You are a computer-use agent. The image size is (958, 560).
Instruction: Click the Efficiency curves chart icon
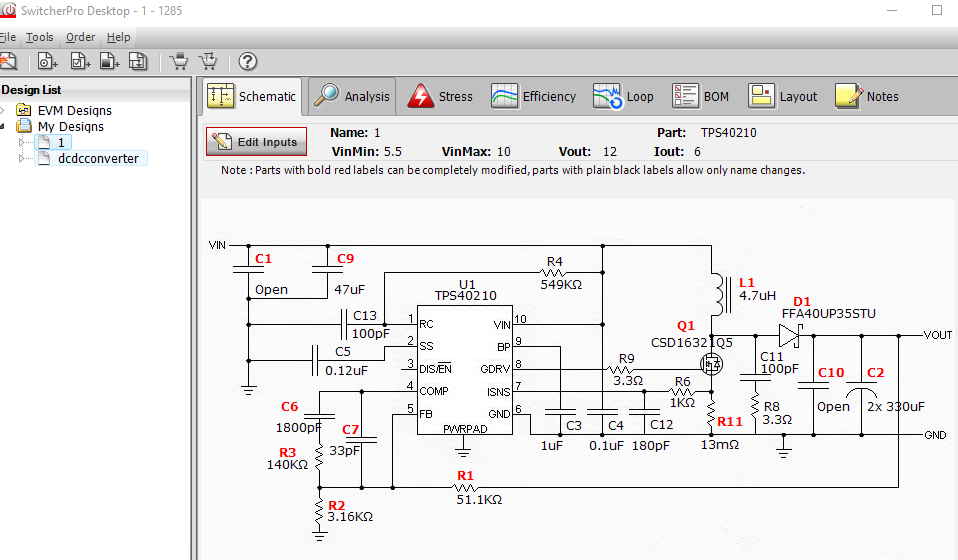pyautogui.click(x=504, y=96)
